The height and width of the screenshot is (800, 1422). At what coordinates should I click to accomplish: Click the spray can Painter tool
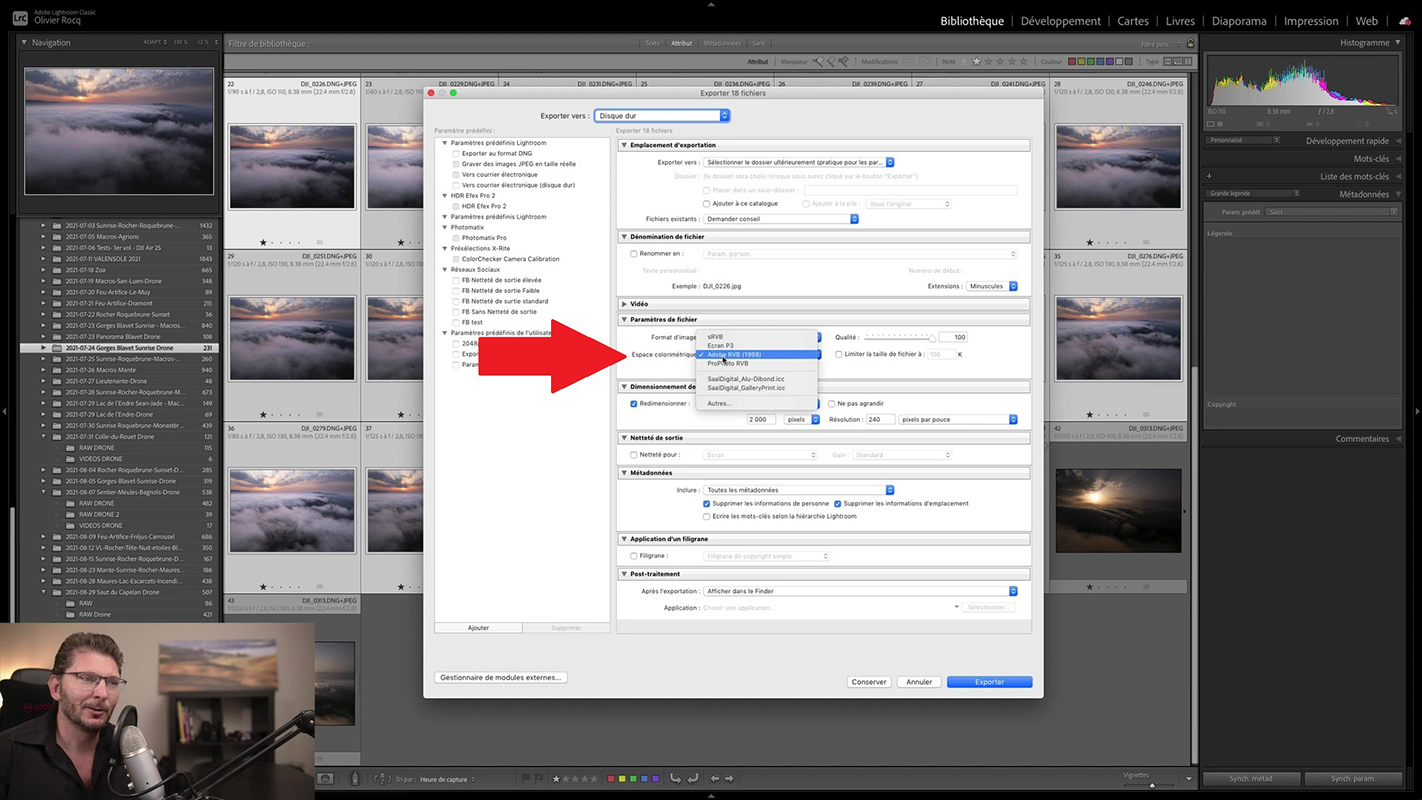[x=355, y=779]
